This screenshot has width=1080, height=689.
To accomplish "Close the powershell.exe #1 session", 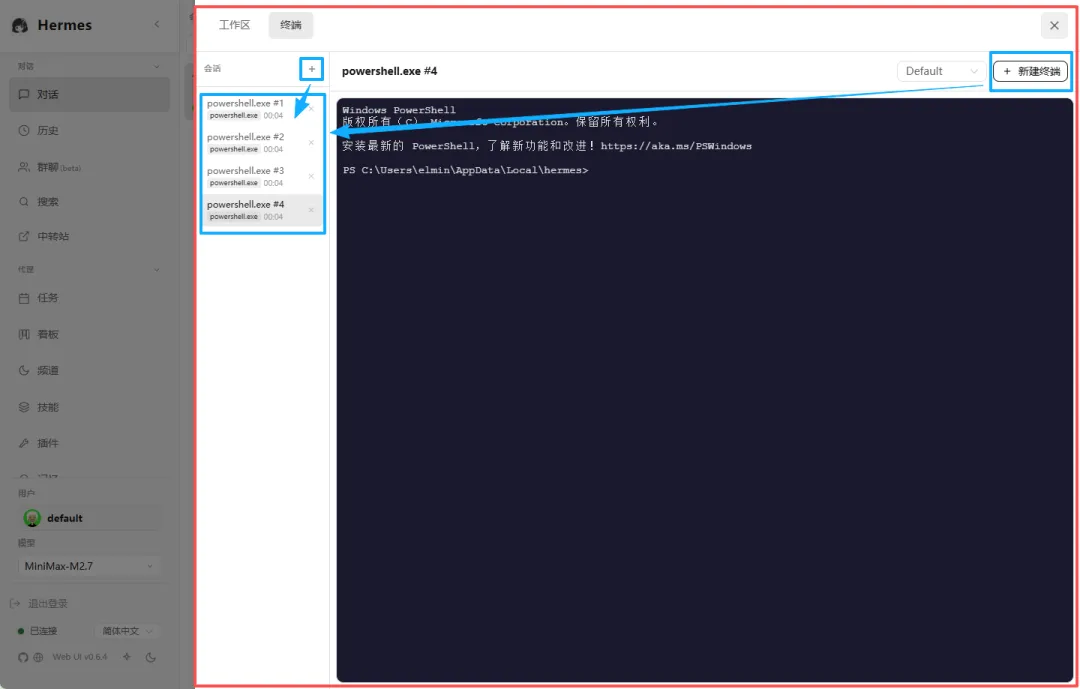I will point(311,109).
